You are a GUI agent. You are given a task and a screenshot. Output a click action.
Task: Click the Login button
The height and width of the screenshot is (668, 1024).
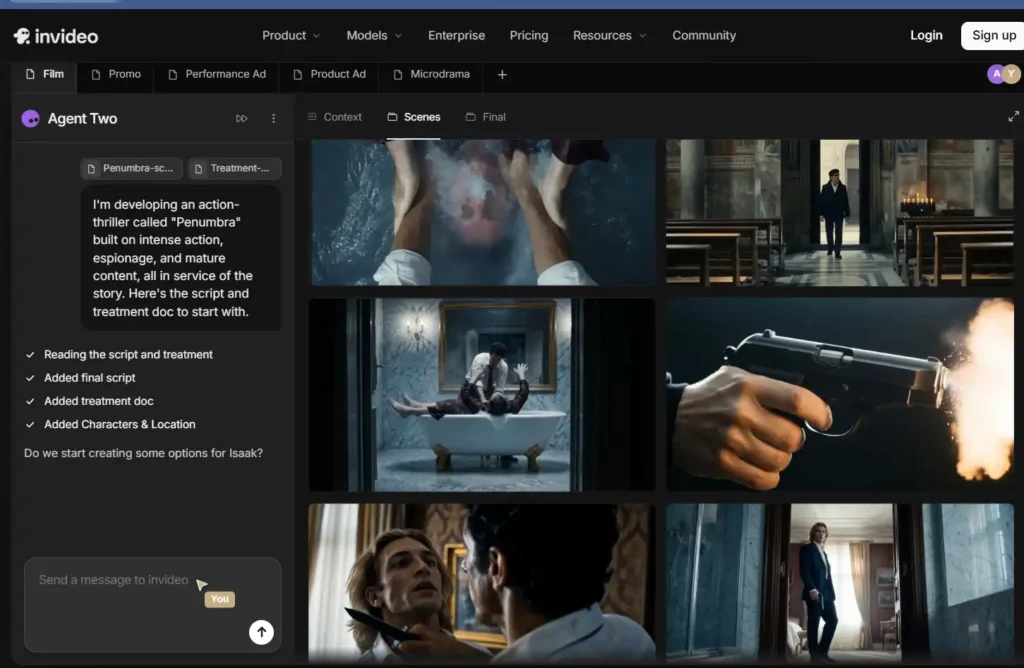[x=926, y=35]
